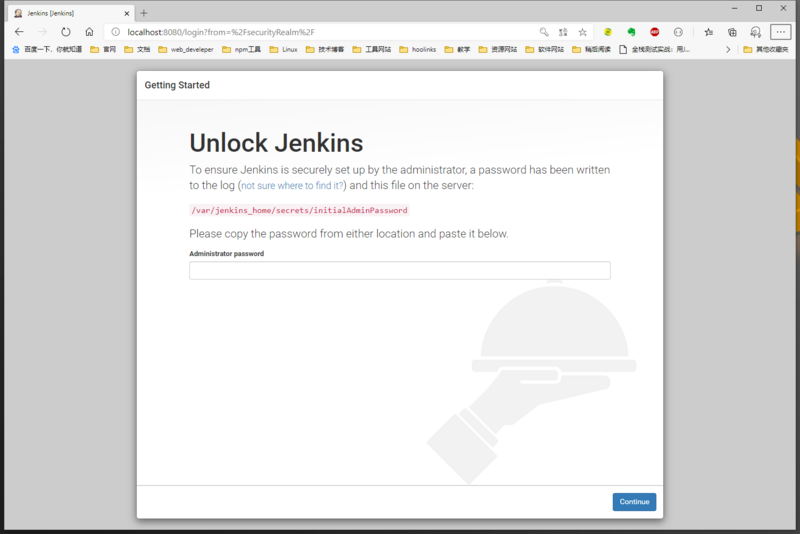This screenshot has height=534, width=800.
Task: Add this page to favorites star
Action: click(583, 32)
